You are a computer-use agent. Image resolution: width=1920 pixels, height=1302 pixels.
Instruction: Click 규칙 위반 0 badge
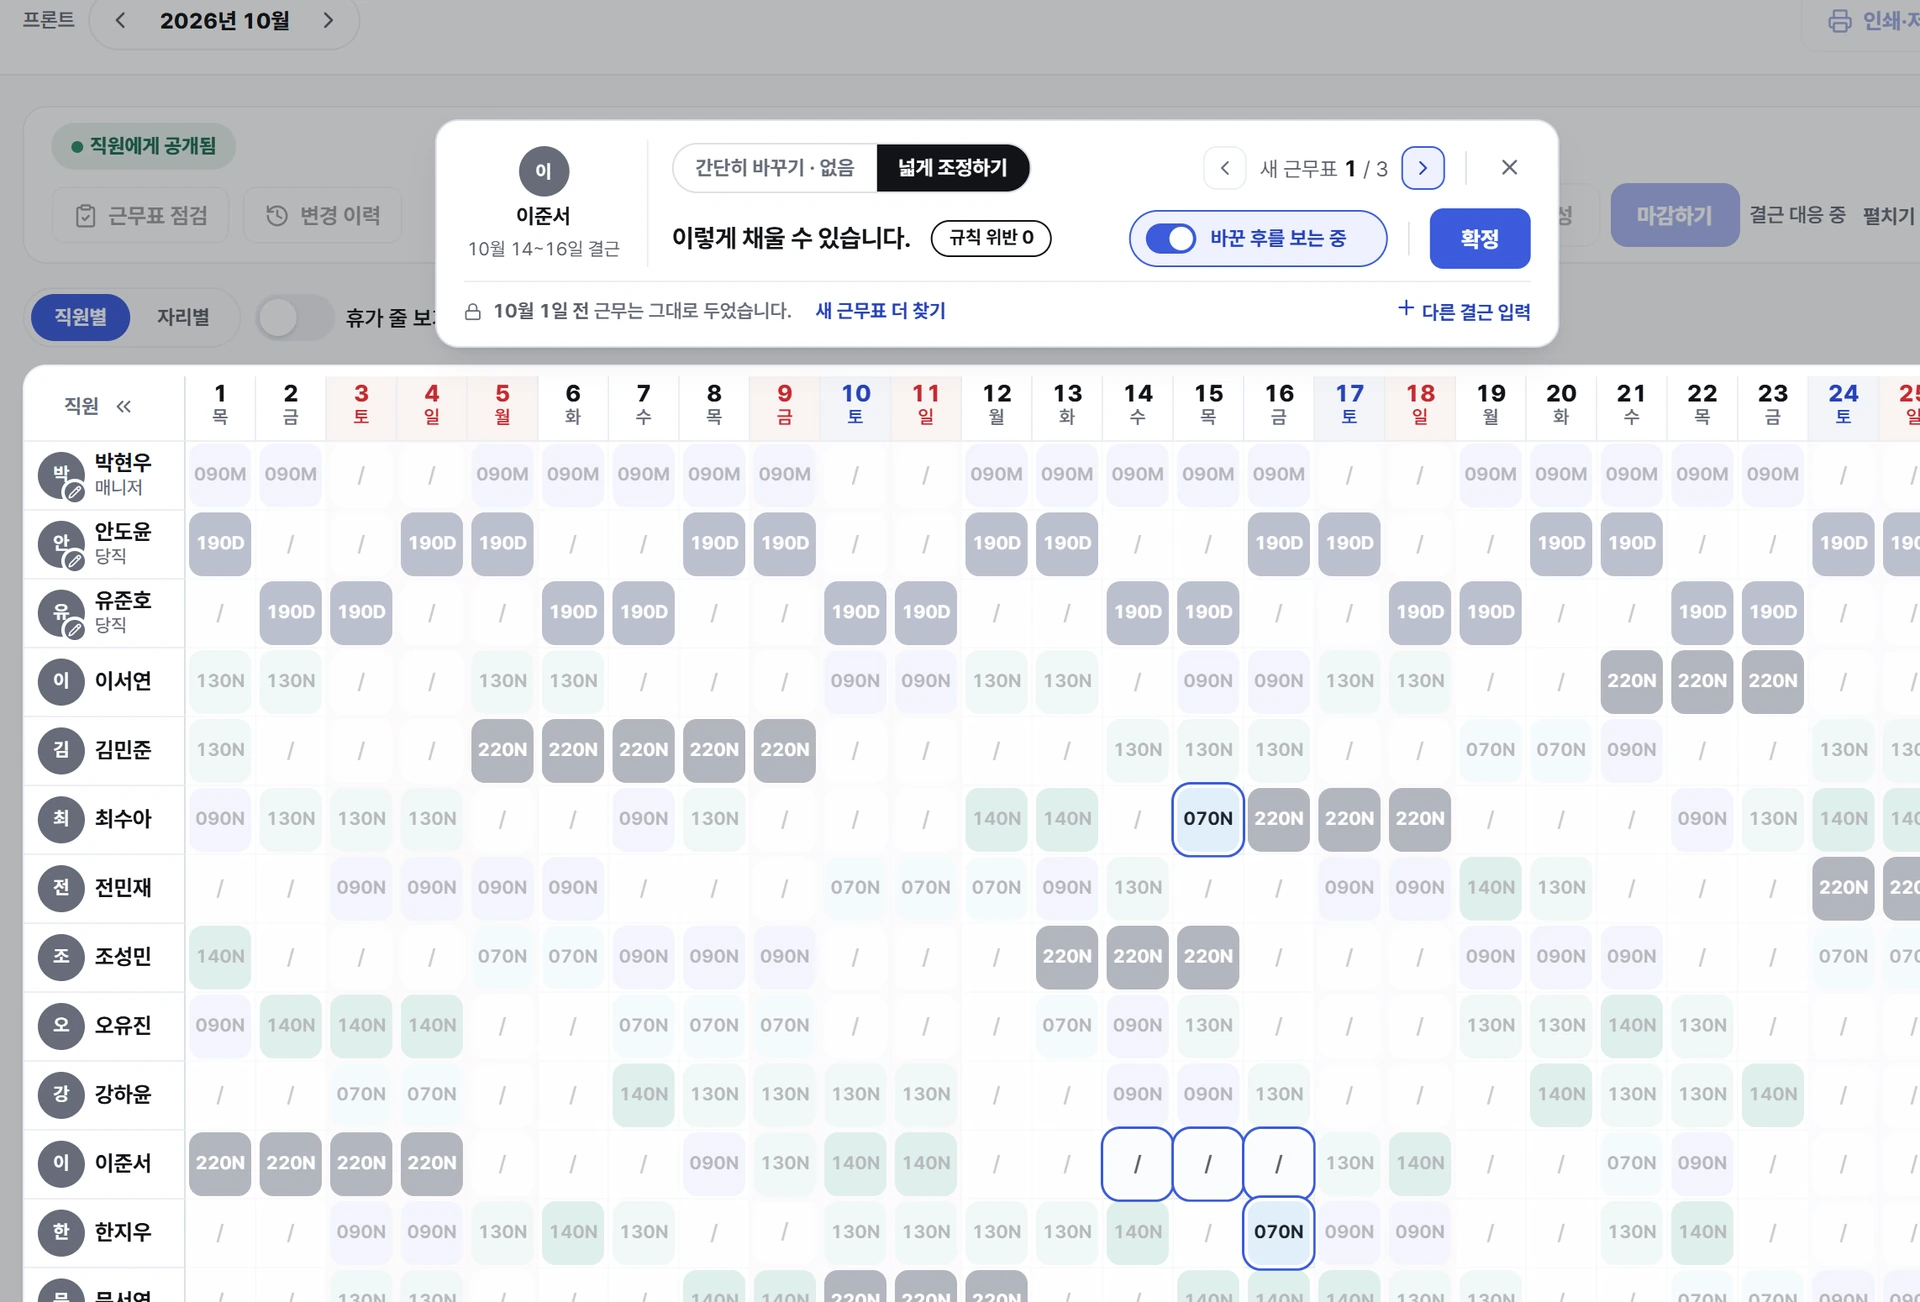[990, 238]
